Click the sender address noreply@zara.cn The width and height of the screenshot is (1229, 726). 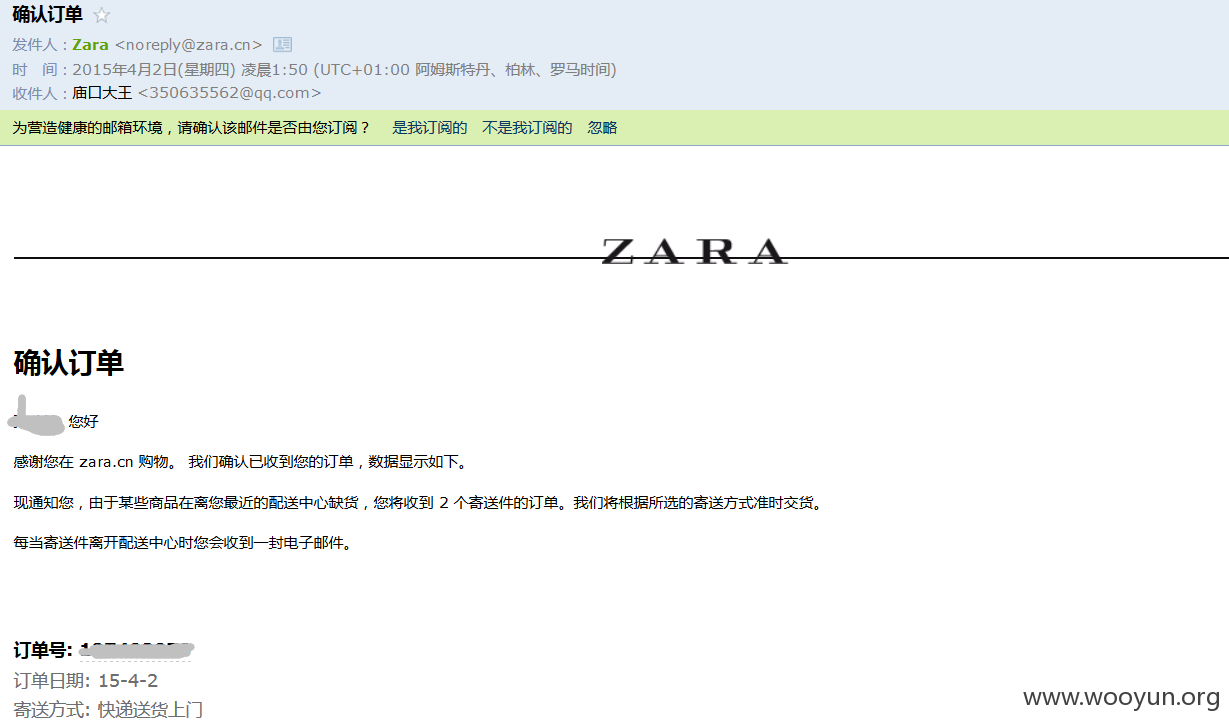pos(188,44)
